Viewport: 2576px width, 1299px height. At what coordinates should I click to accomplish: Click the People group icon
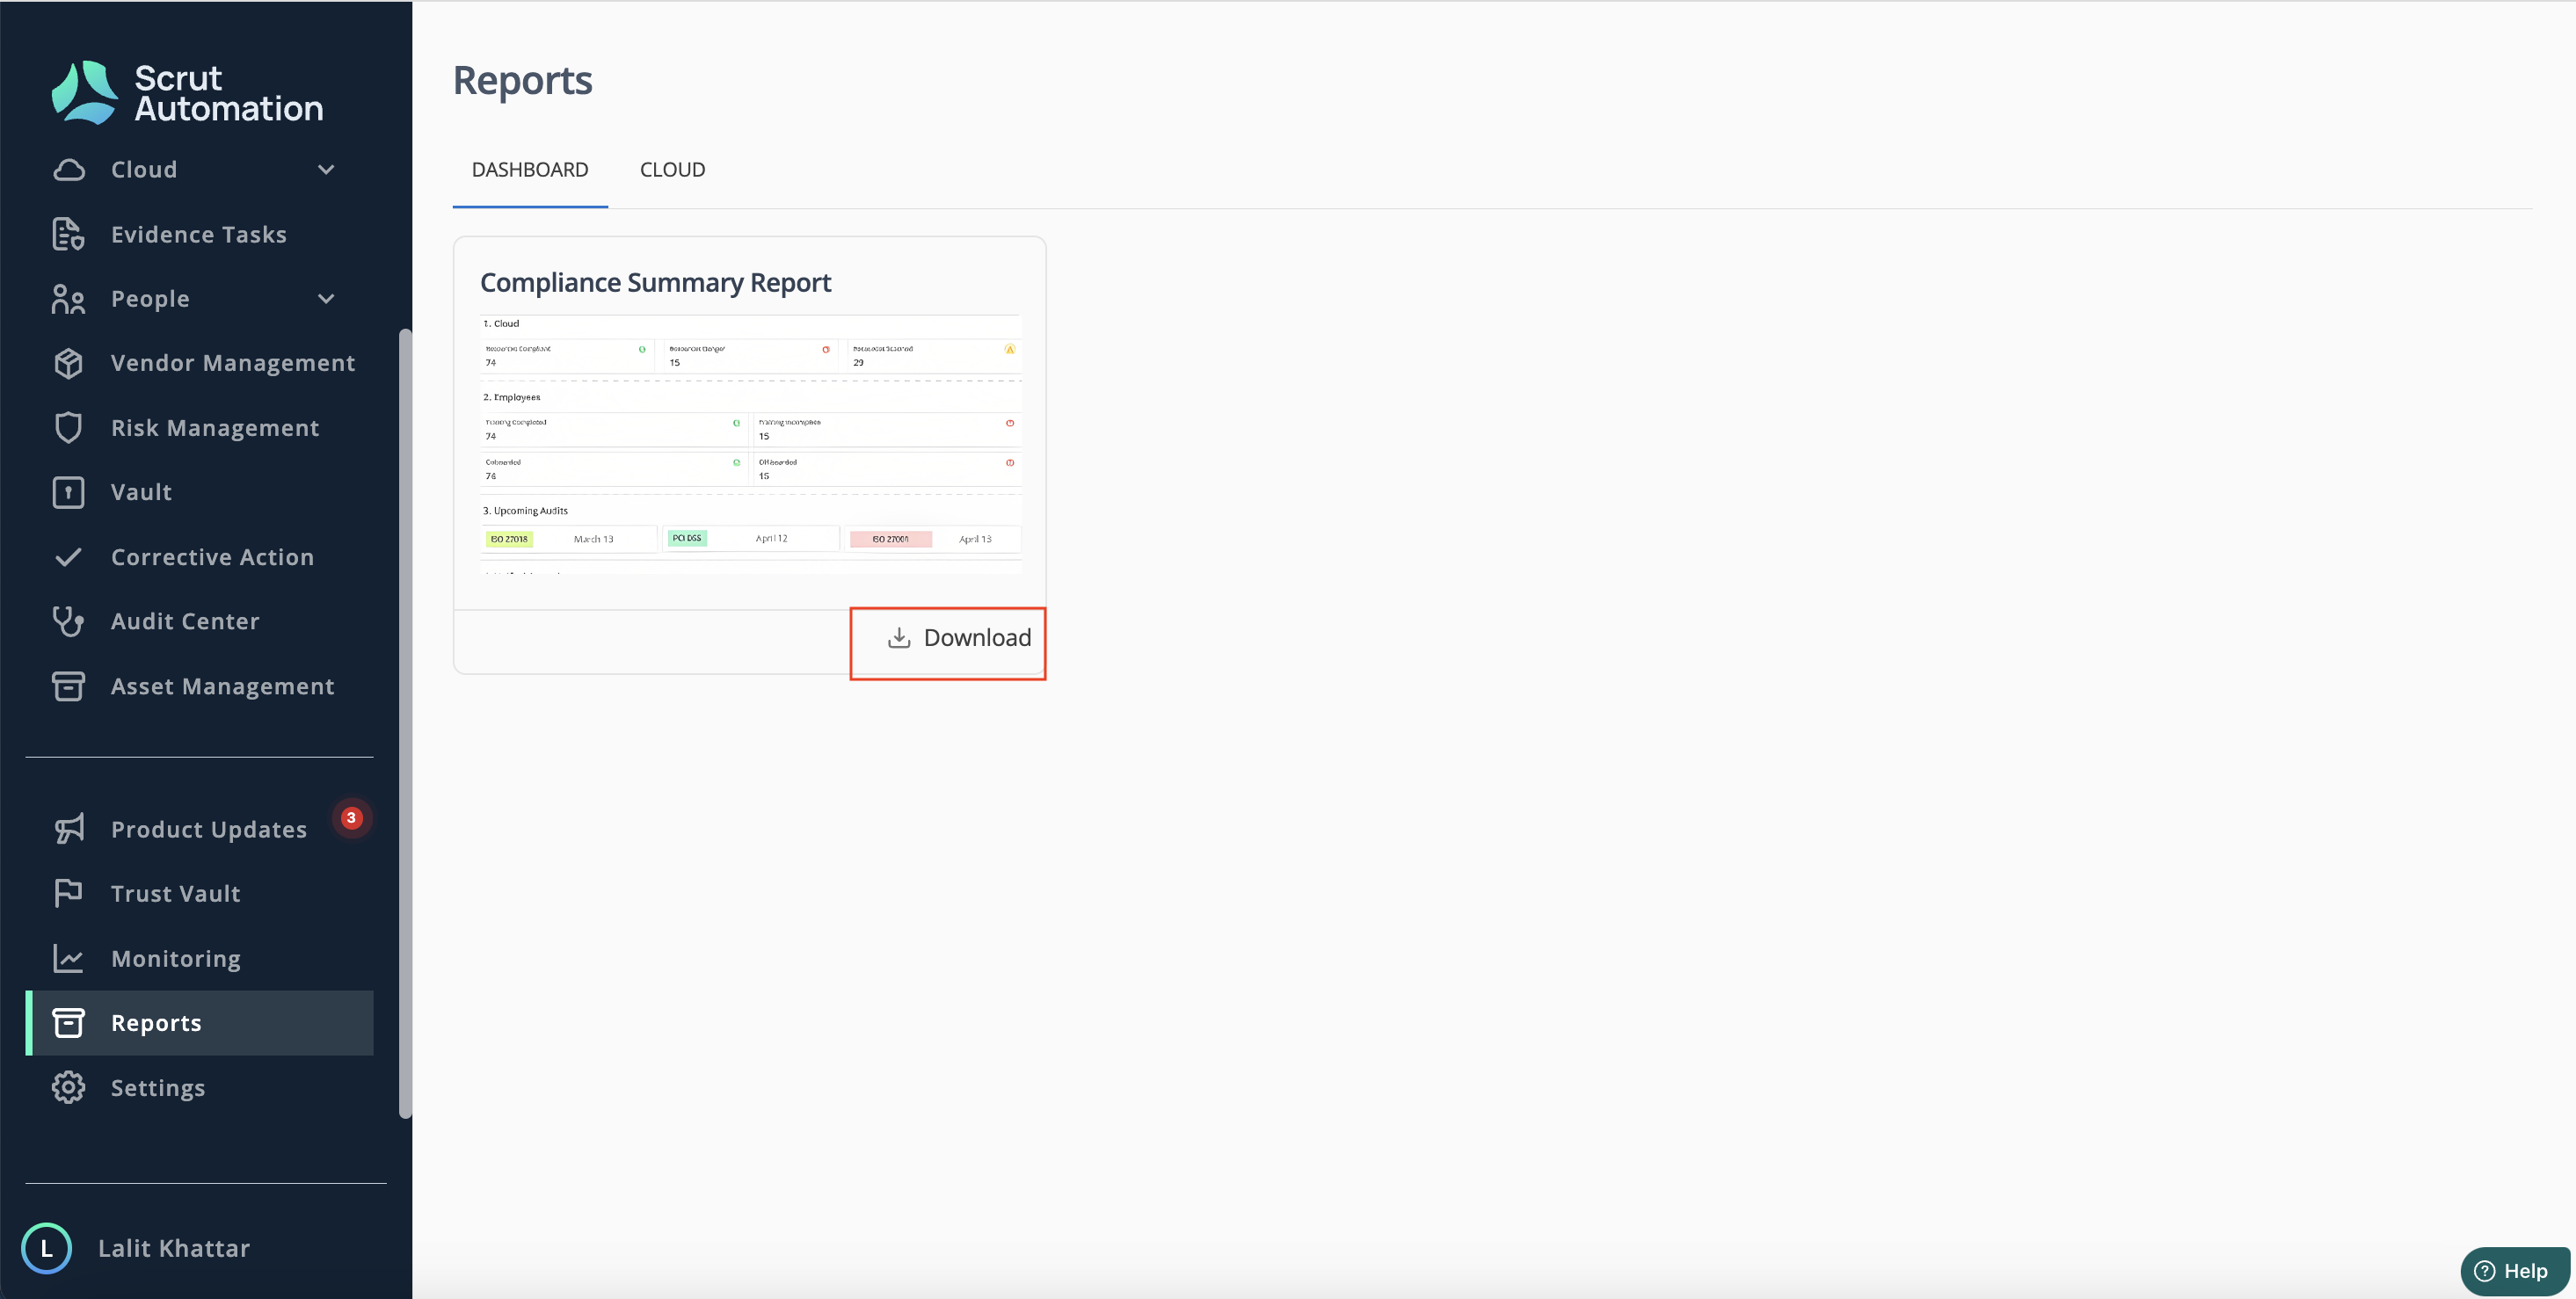click(68, 299)
